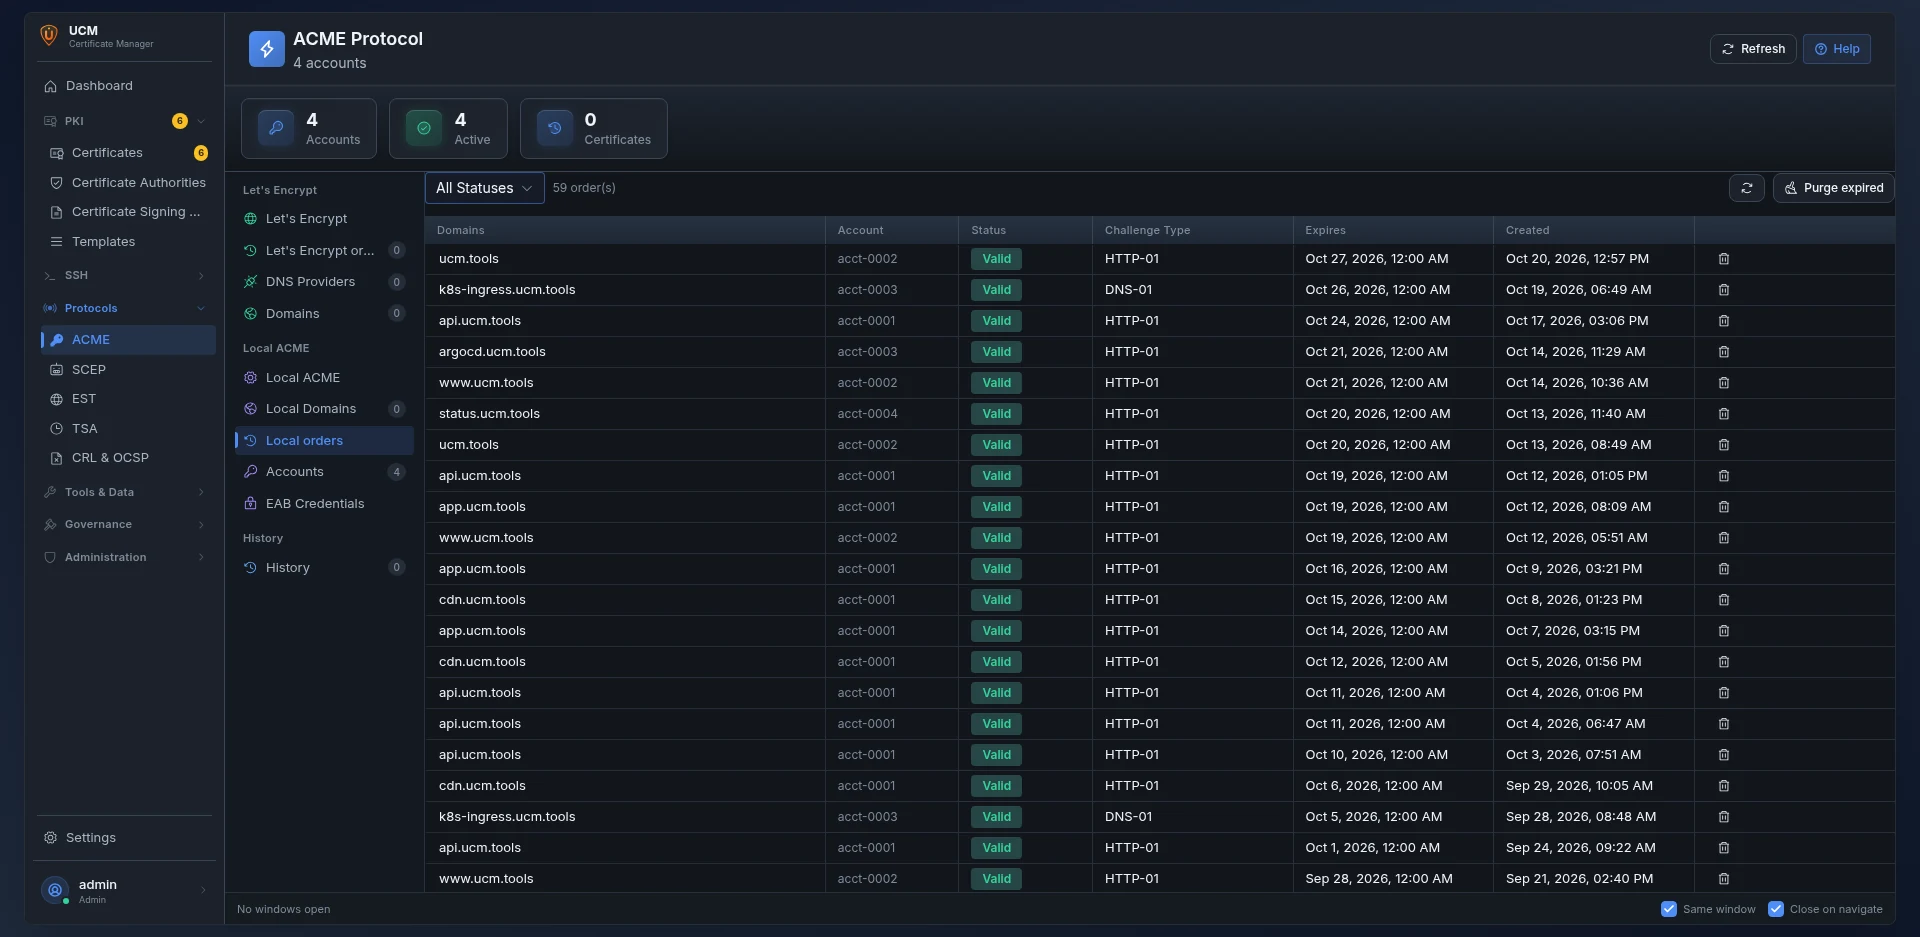
Task: Open the SCEP protocol page
Action: pos(128,370)
